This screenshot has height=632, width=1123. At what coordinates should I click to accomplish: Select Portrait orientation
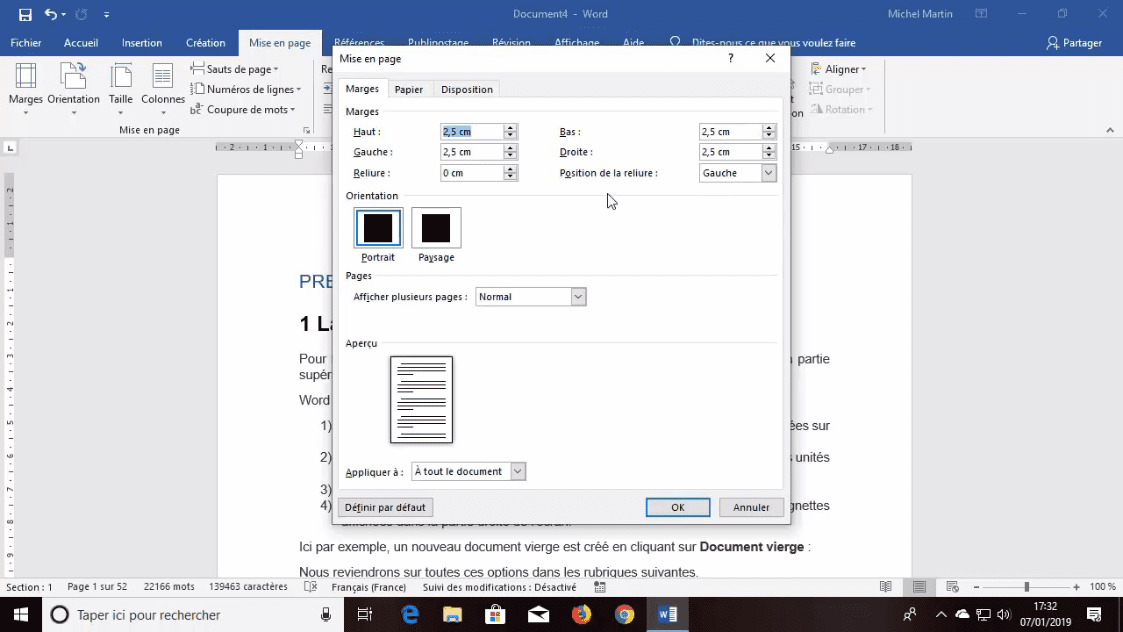coord(378,229)
